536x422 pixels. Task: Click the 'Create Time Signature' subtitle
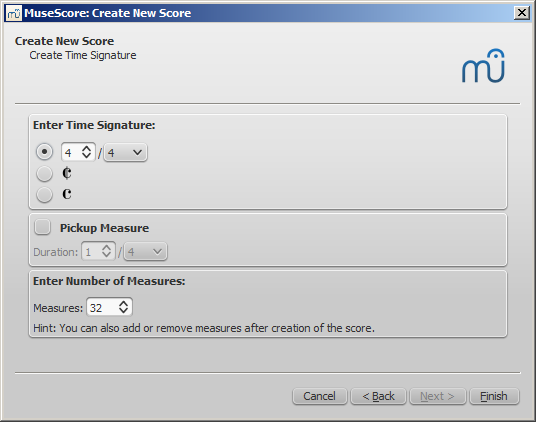click(83, 55)
